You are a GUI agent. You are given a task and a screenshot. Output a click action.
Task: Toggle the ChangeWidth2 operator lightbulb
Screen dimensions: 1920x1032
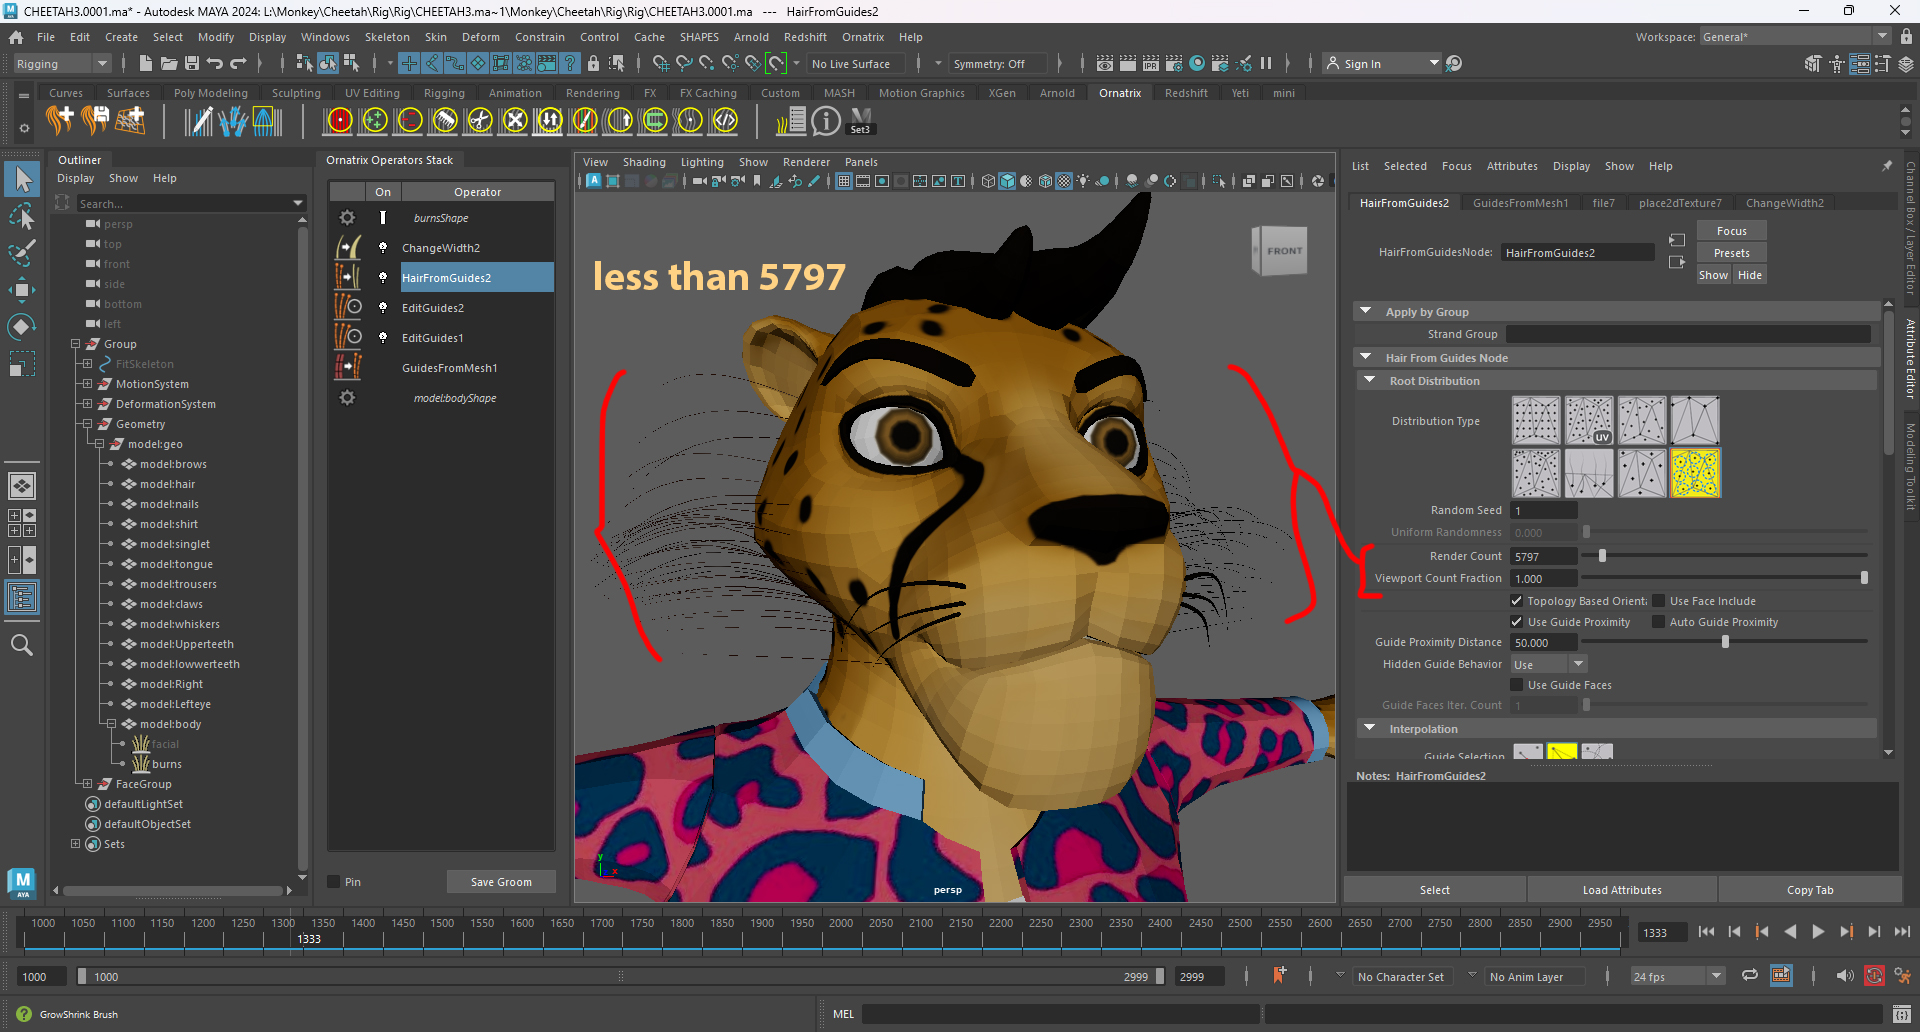click(x=382, y=247)
